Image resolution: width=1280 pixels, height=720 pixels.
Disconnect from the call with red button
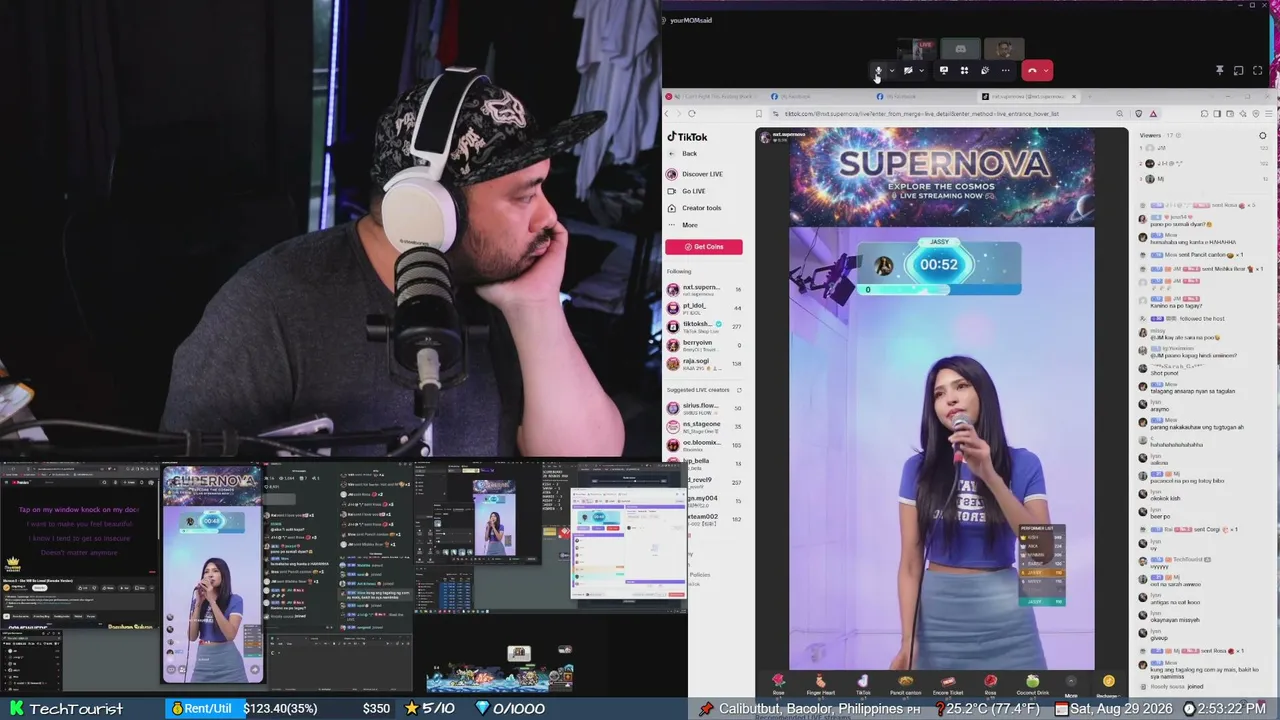coord(1032,71)
